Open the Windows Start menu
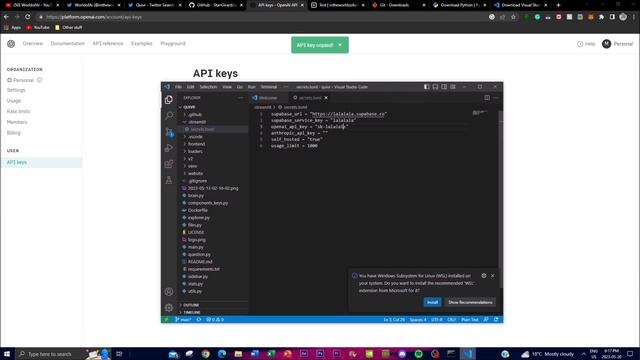 click(x=7, y=354)
